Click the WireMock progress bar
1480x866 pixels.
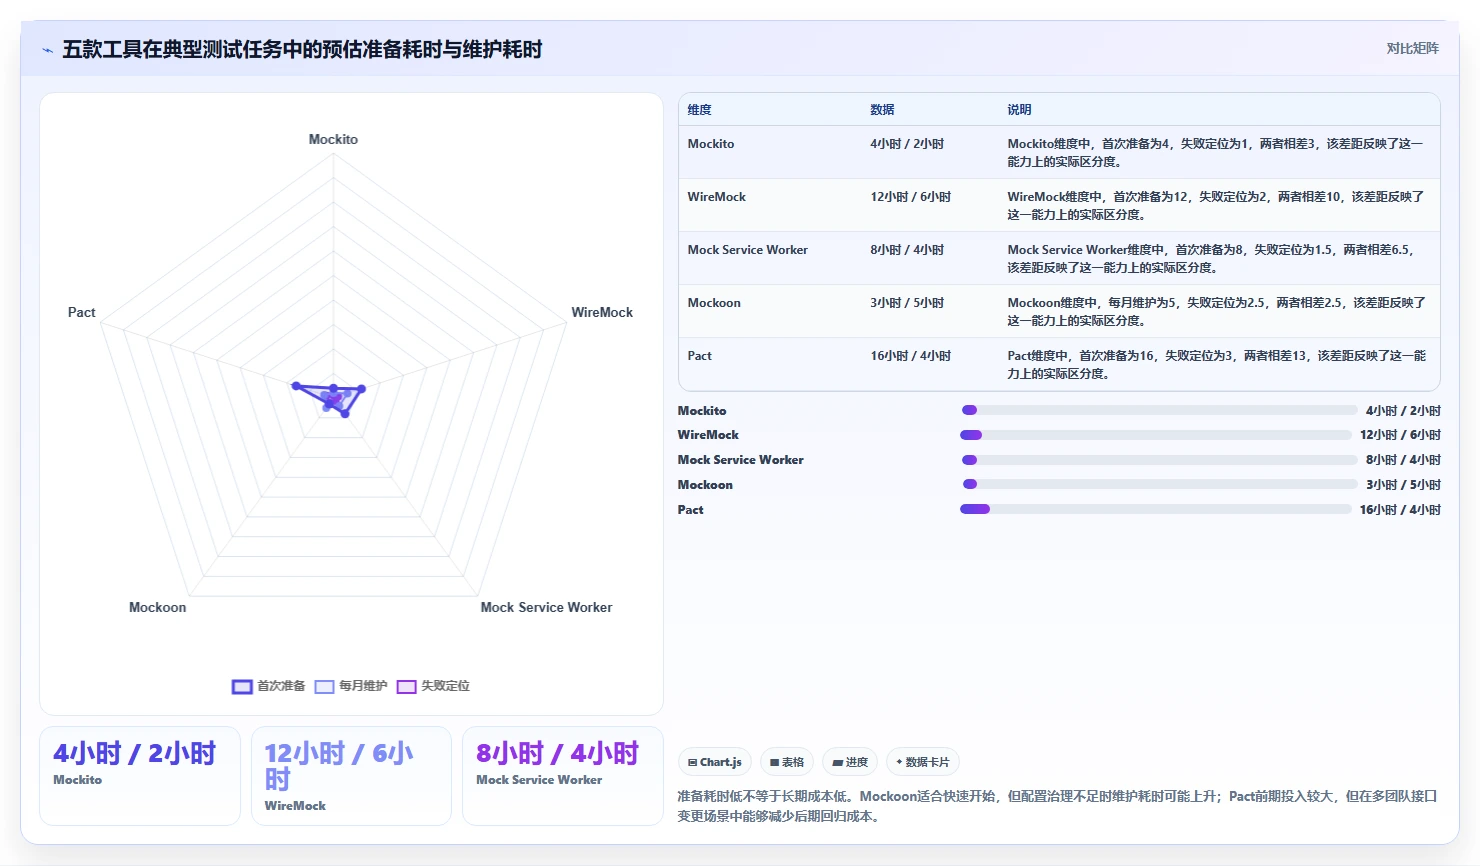(x=1155, y=435)
